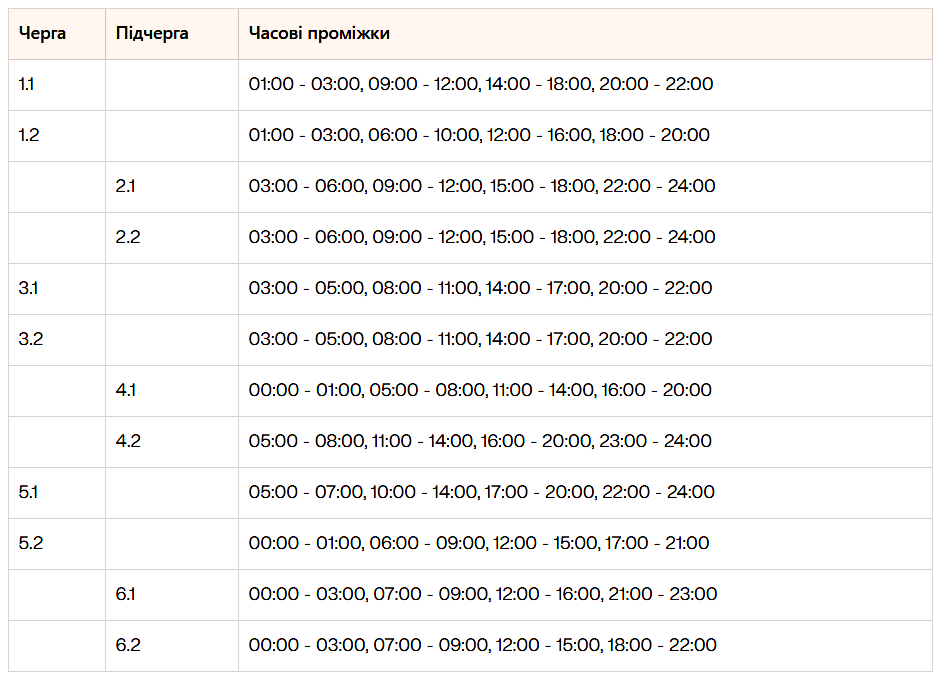Click time intervals ending with 17:00 - 21:00

(479, 543)
